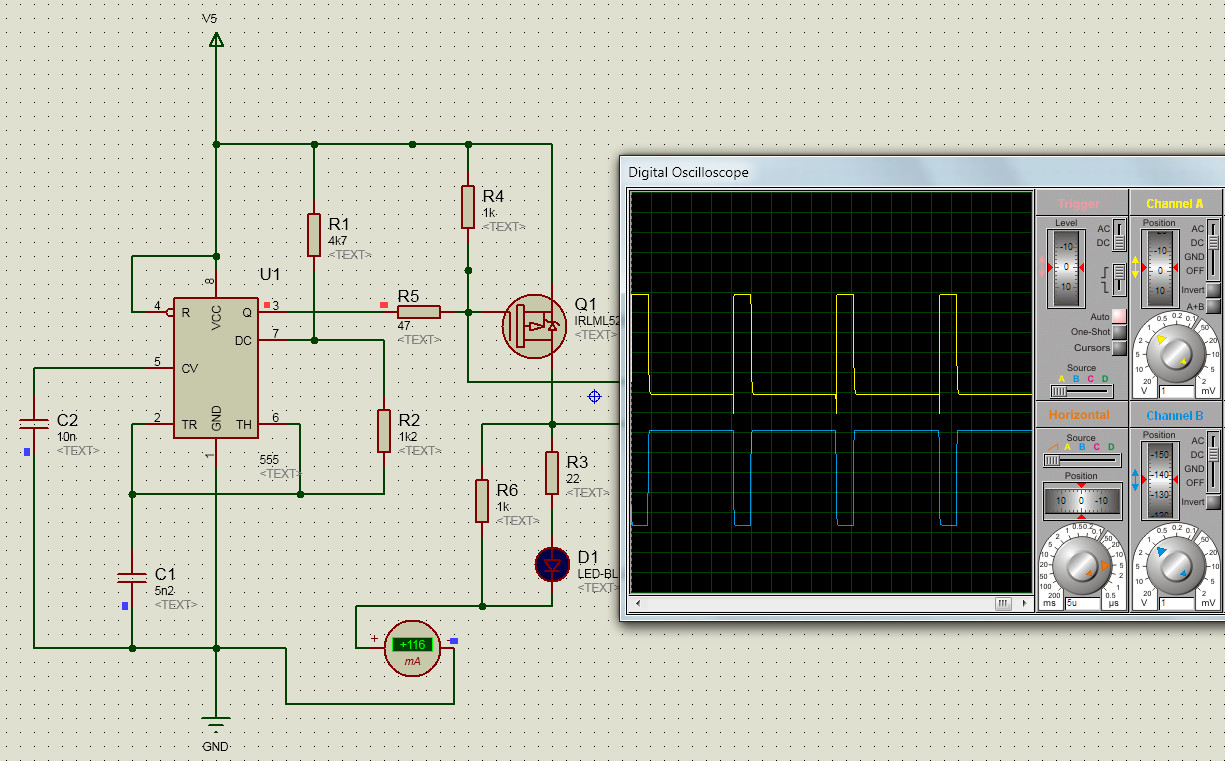The image size is (1225, 761).
Task: Click the mA ammeter instrument
Action: tap(412, 649)
